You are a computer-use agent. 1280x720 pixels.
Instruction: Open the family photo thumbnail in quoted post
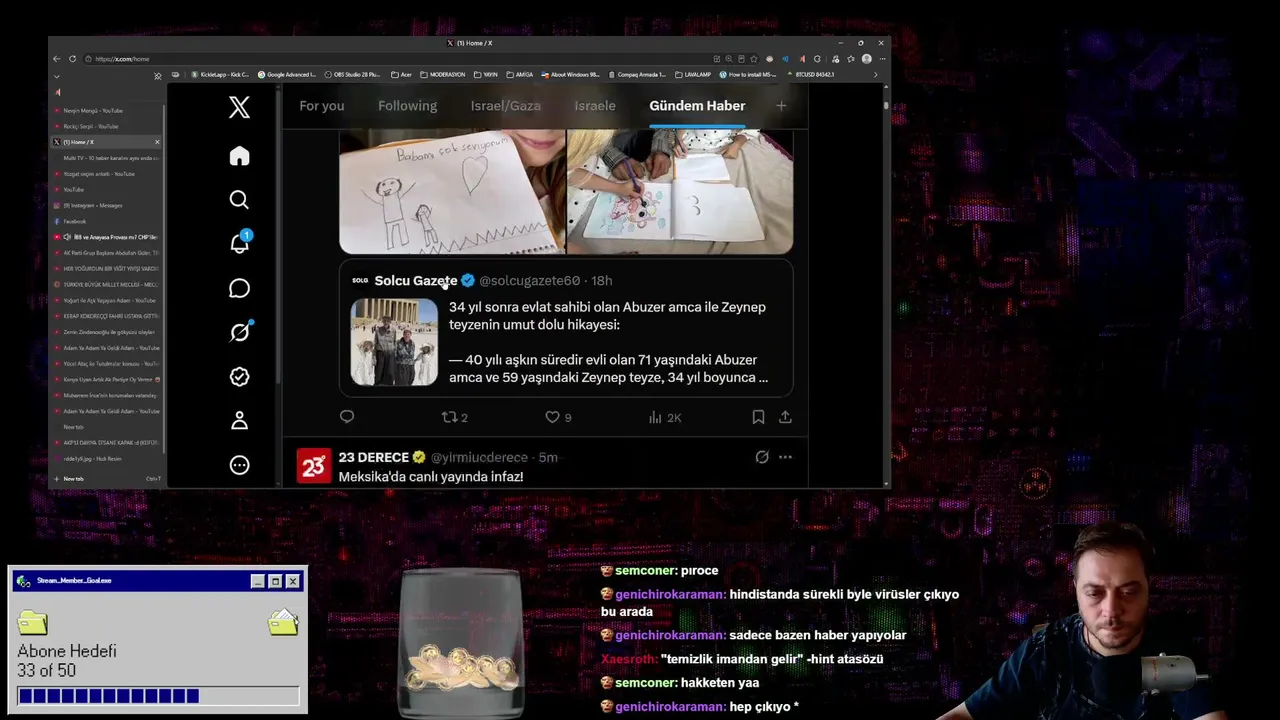[394, 342]
